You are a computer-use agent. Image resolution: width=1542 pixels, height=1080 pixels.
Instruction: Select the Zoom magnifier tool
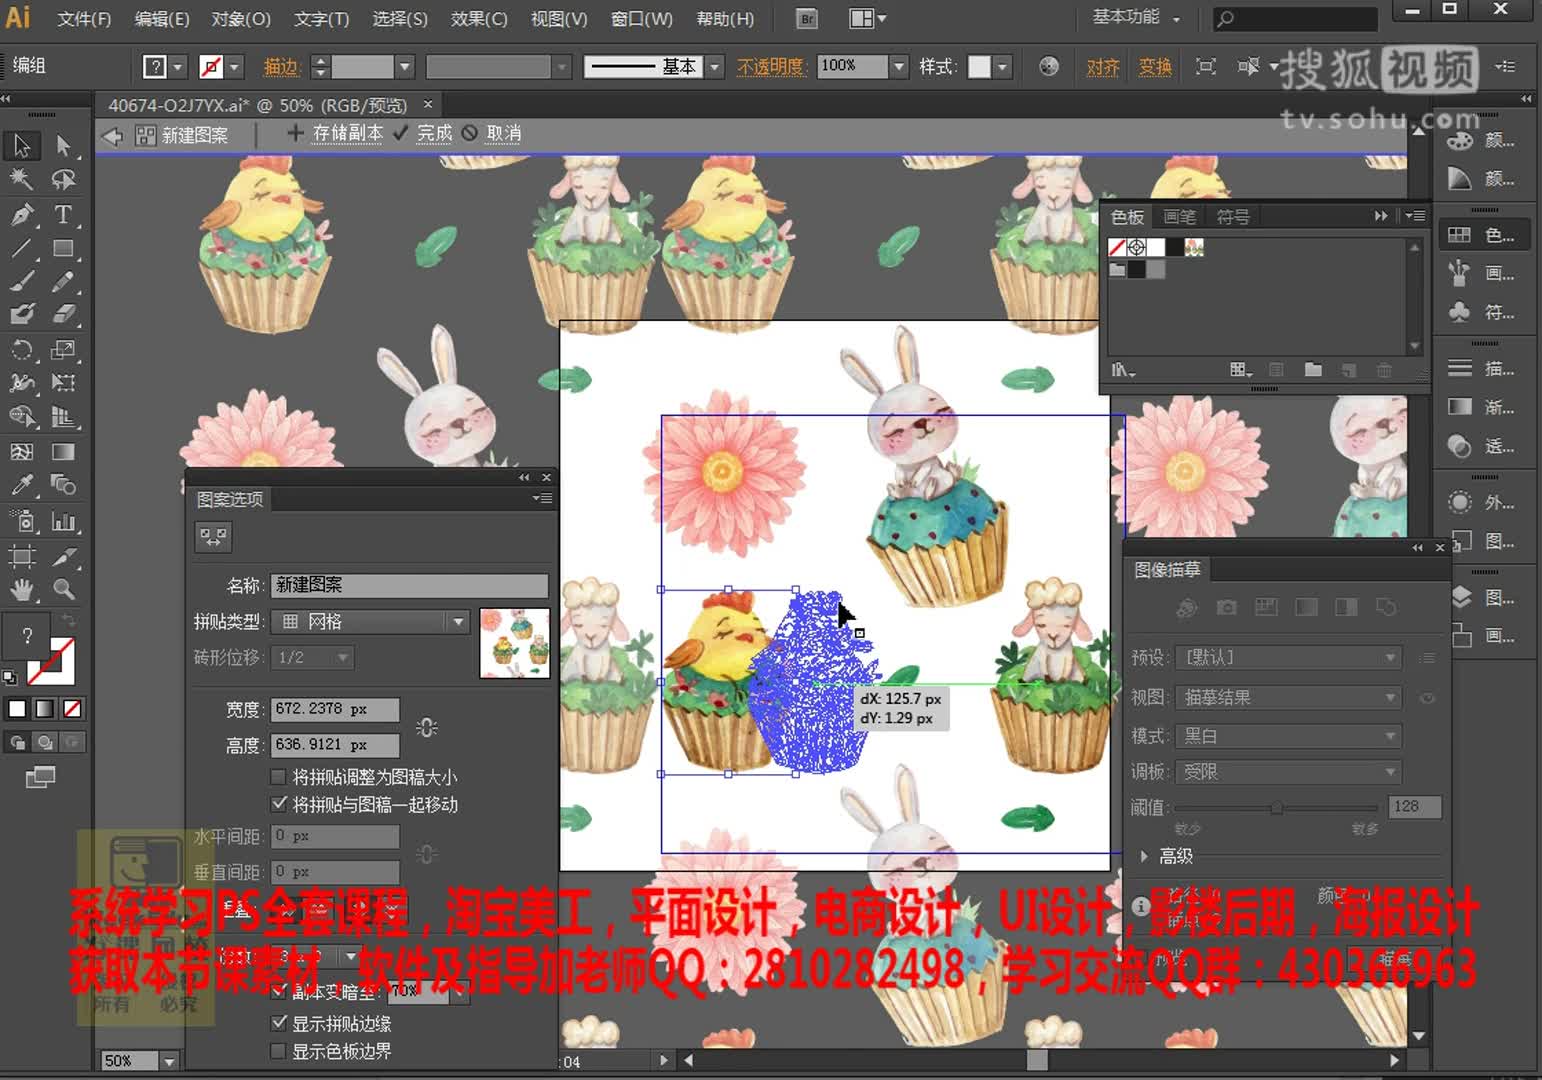[63, 590]
